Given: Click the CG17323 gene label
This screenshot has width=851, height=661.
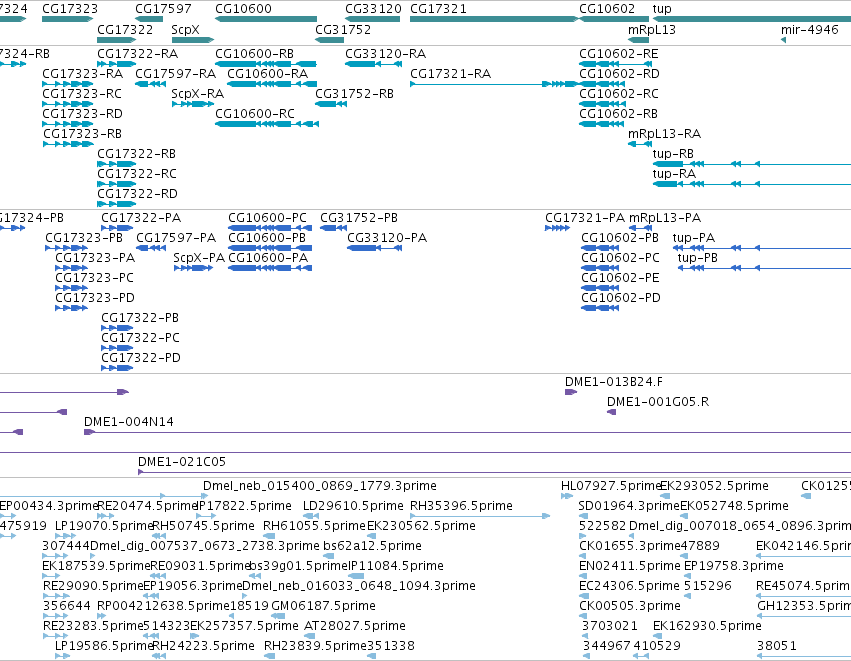Looking at the screenshot, I should click(70, 9).
